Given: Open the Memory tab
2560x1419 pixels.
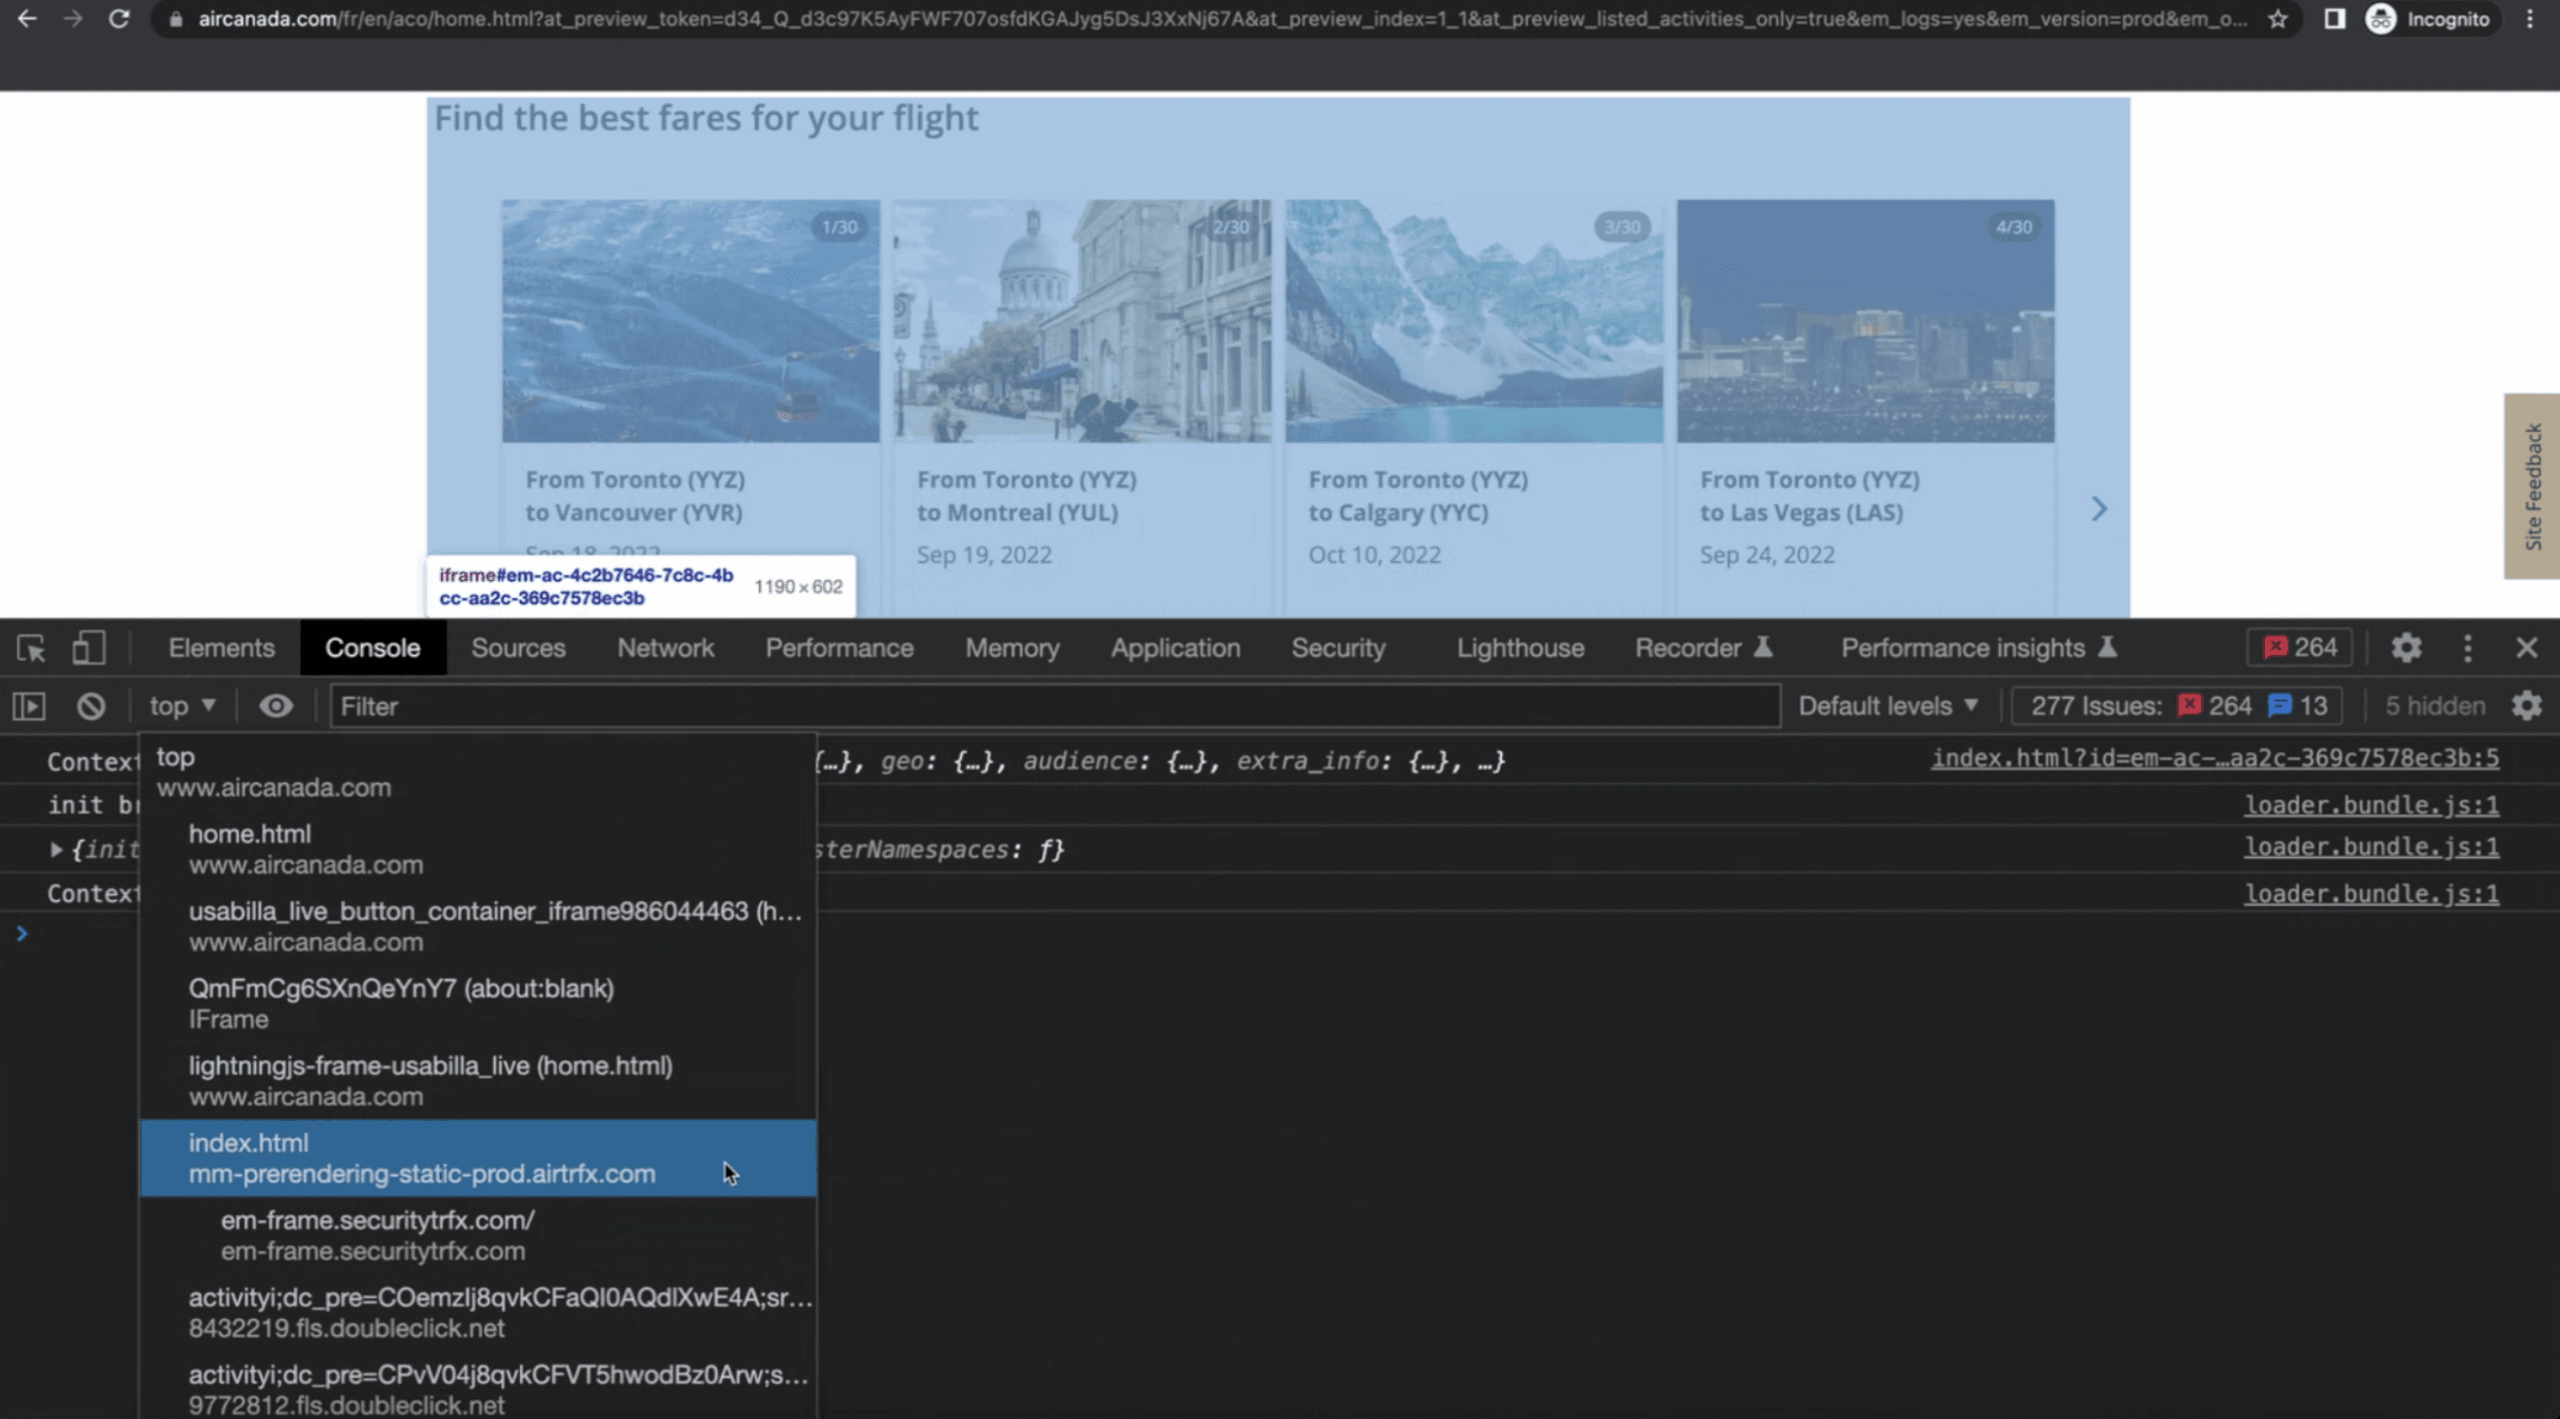Looking at the screenshot, I should (x=1012, y=648).
